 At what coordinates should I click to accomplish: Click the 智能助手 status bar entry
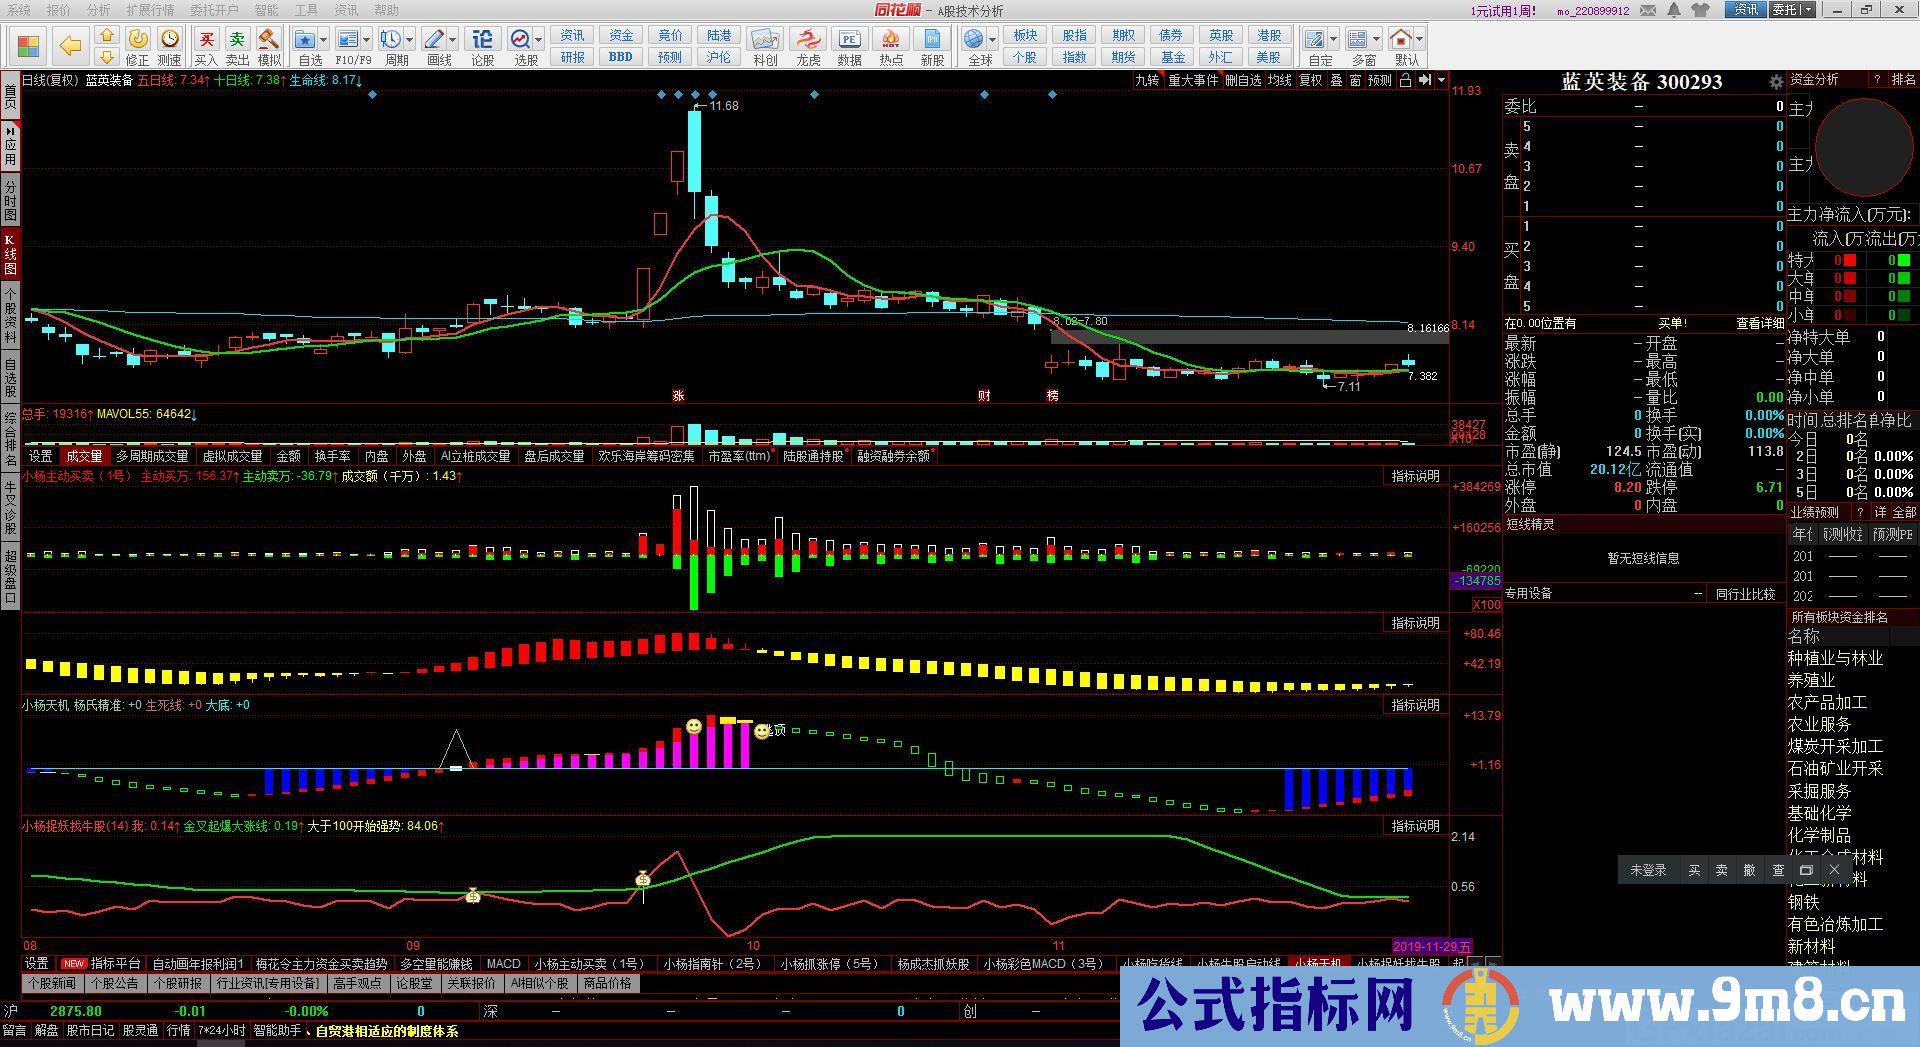277,1030
